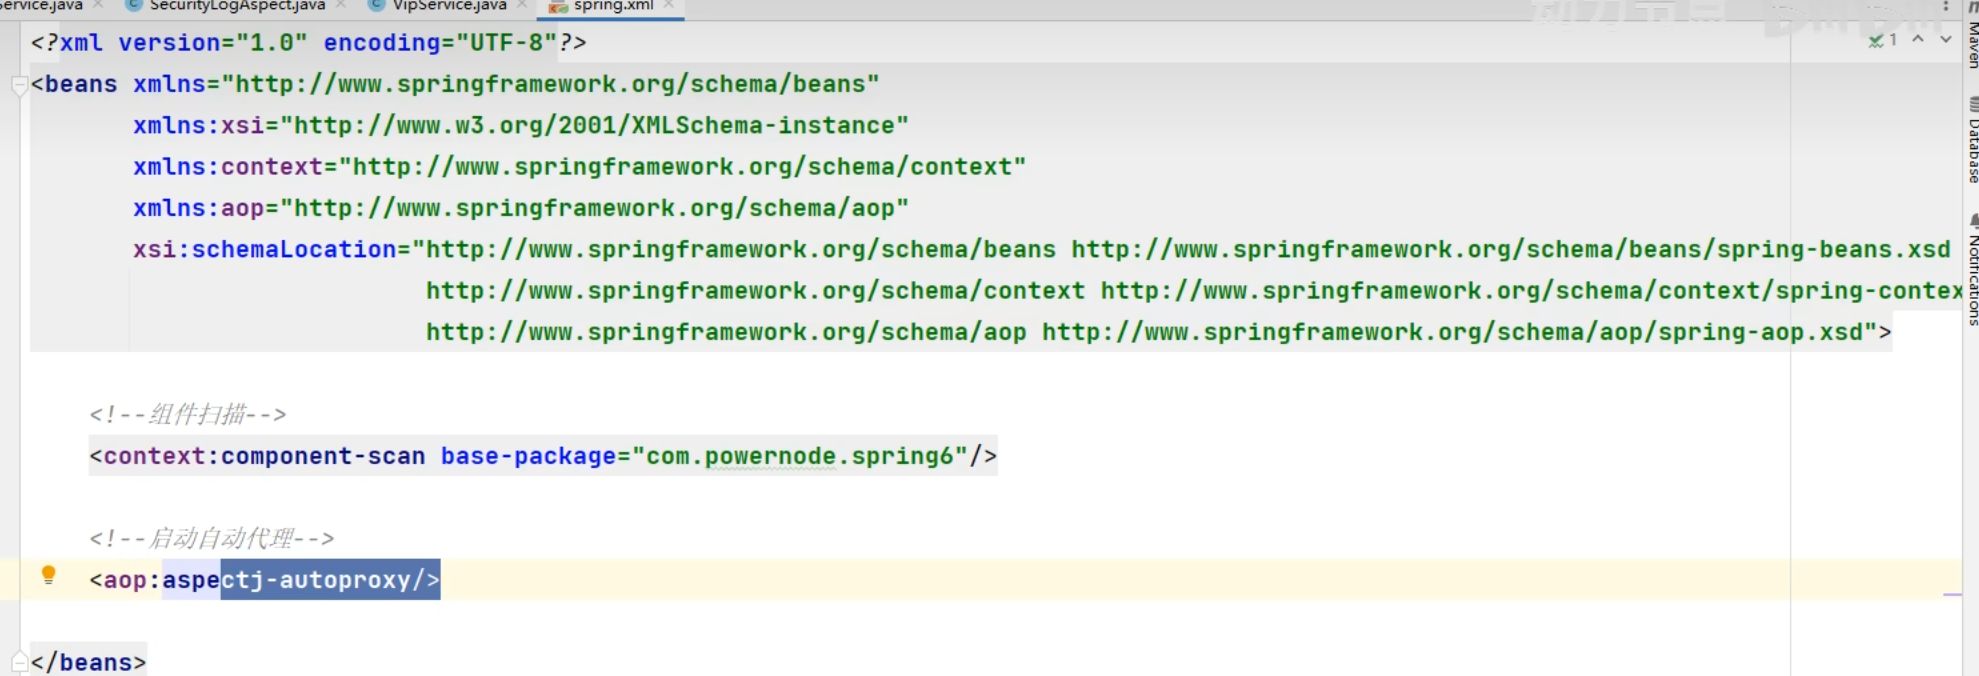Go to next highlighted problem arrow
The height and width of the screenshot is (676, 1979).
coord(1946,40)
